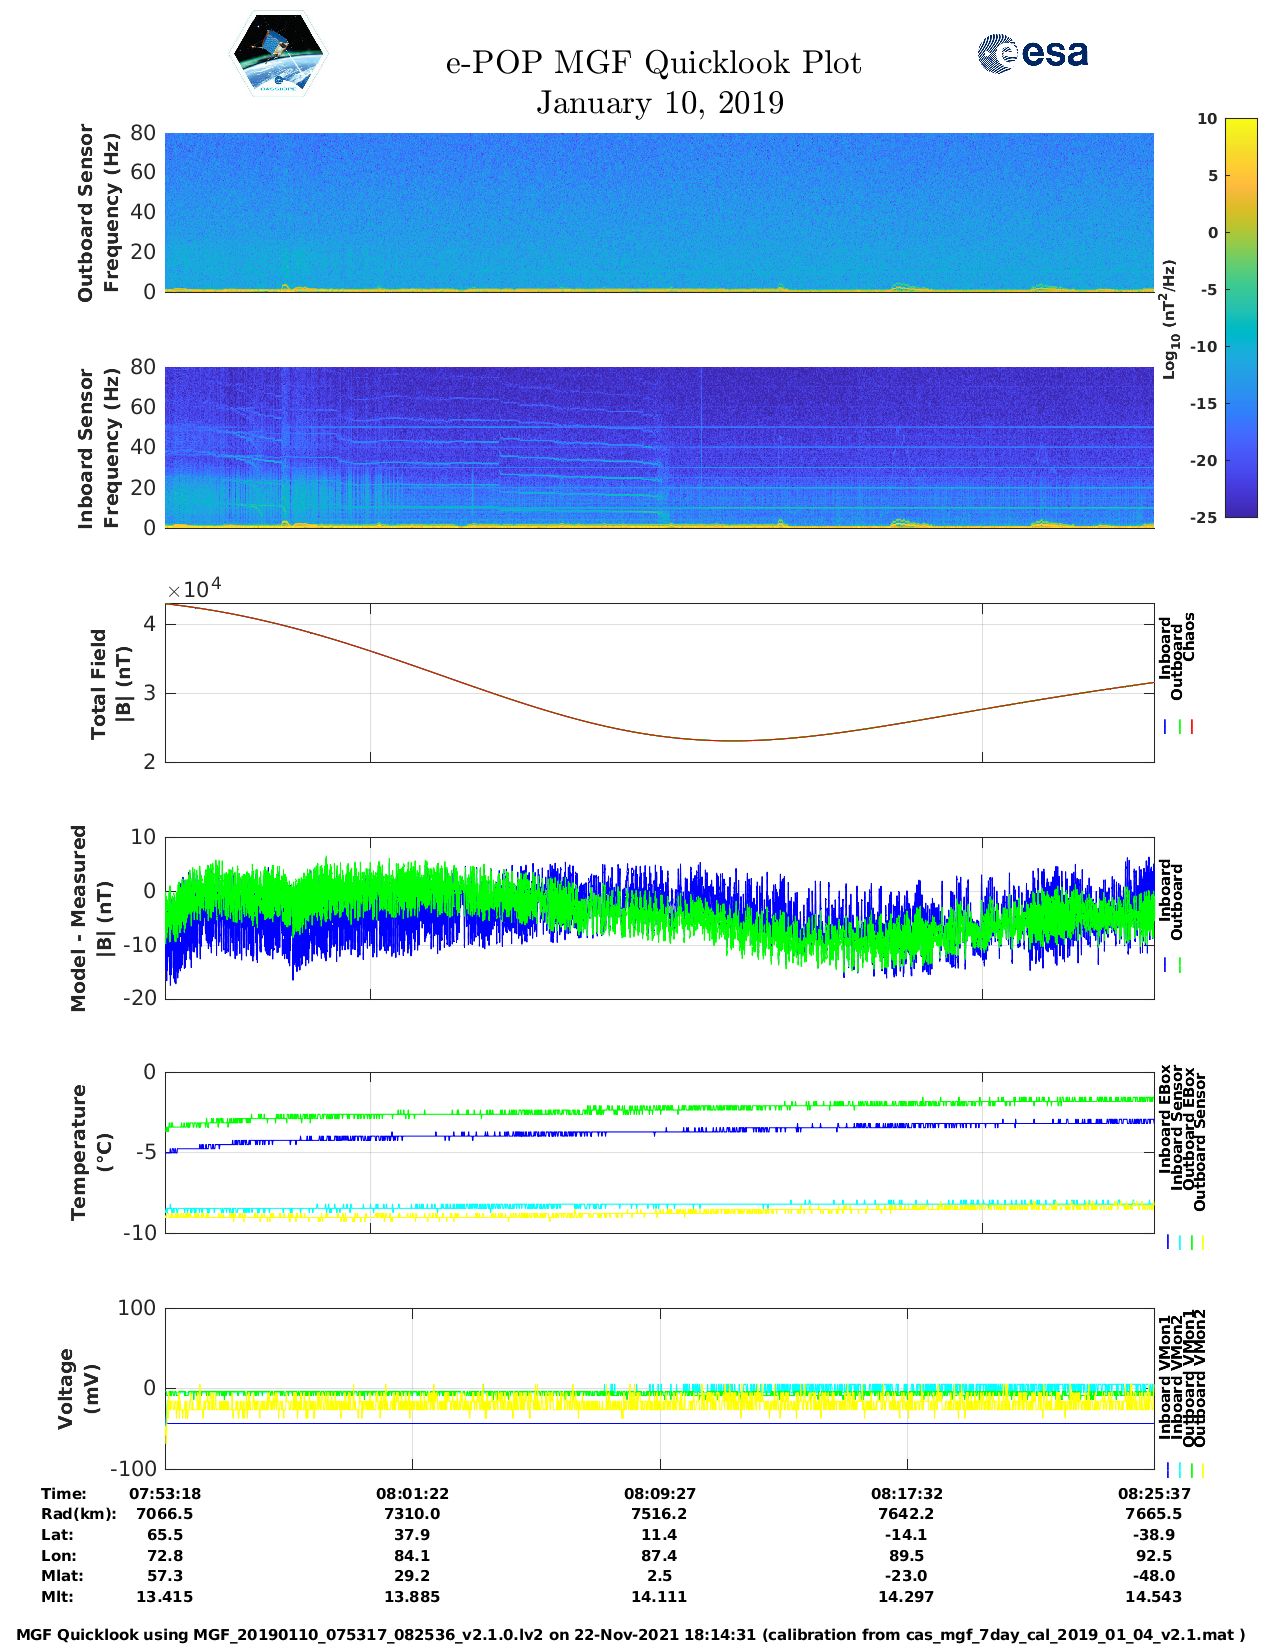Click inside the Total Field |B| plot
This screenshot has height=1650, width=1275.
tap(659, 683)
